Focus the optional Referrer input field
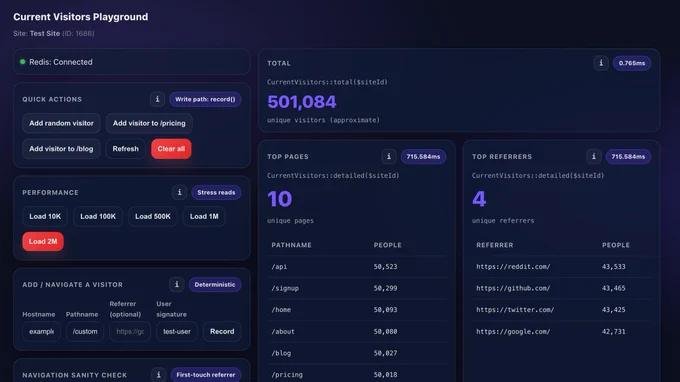 [130, 331]
